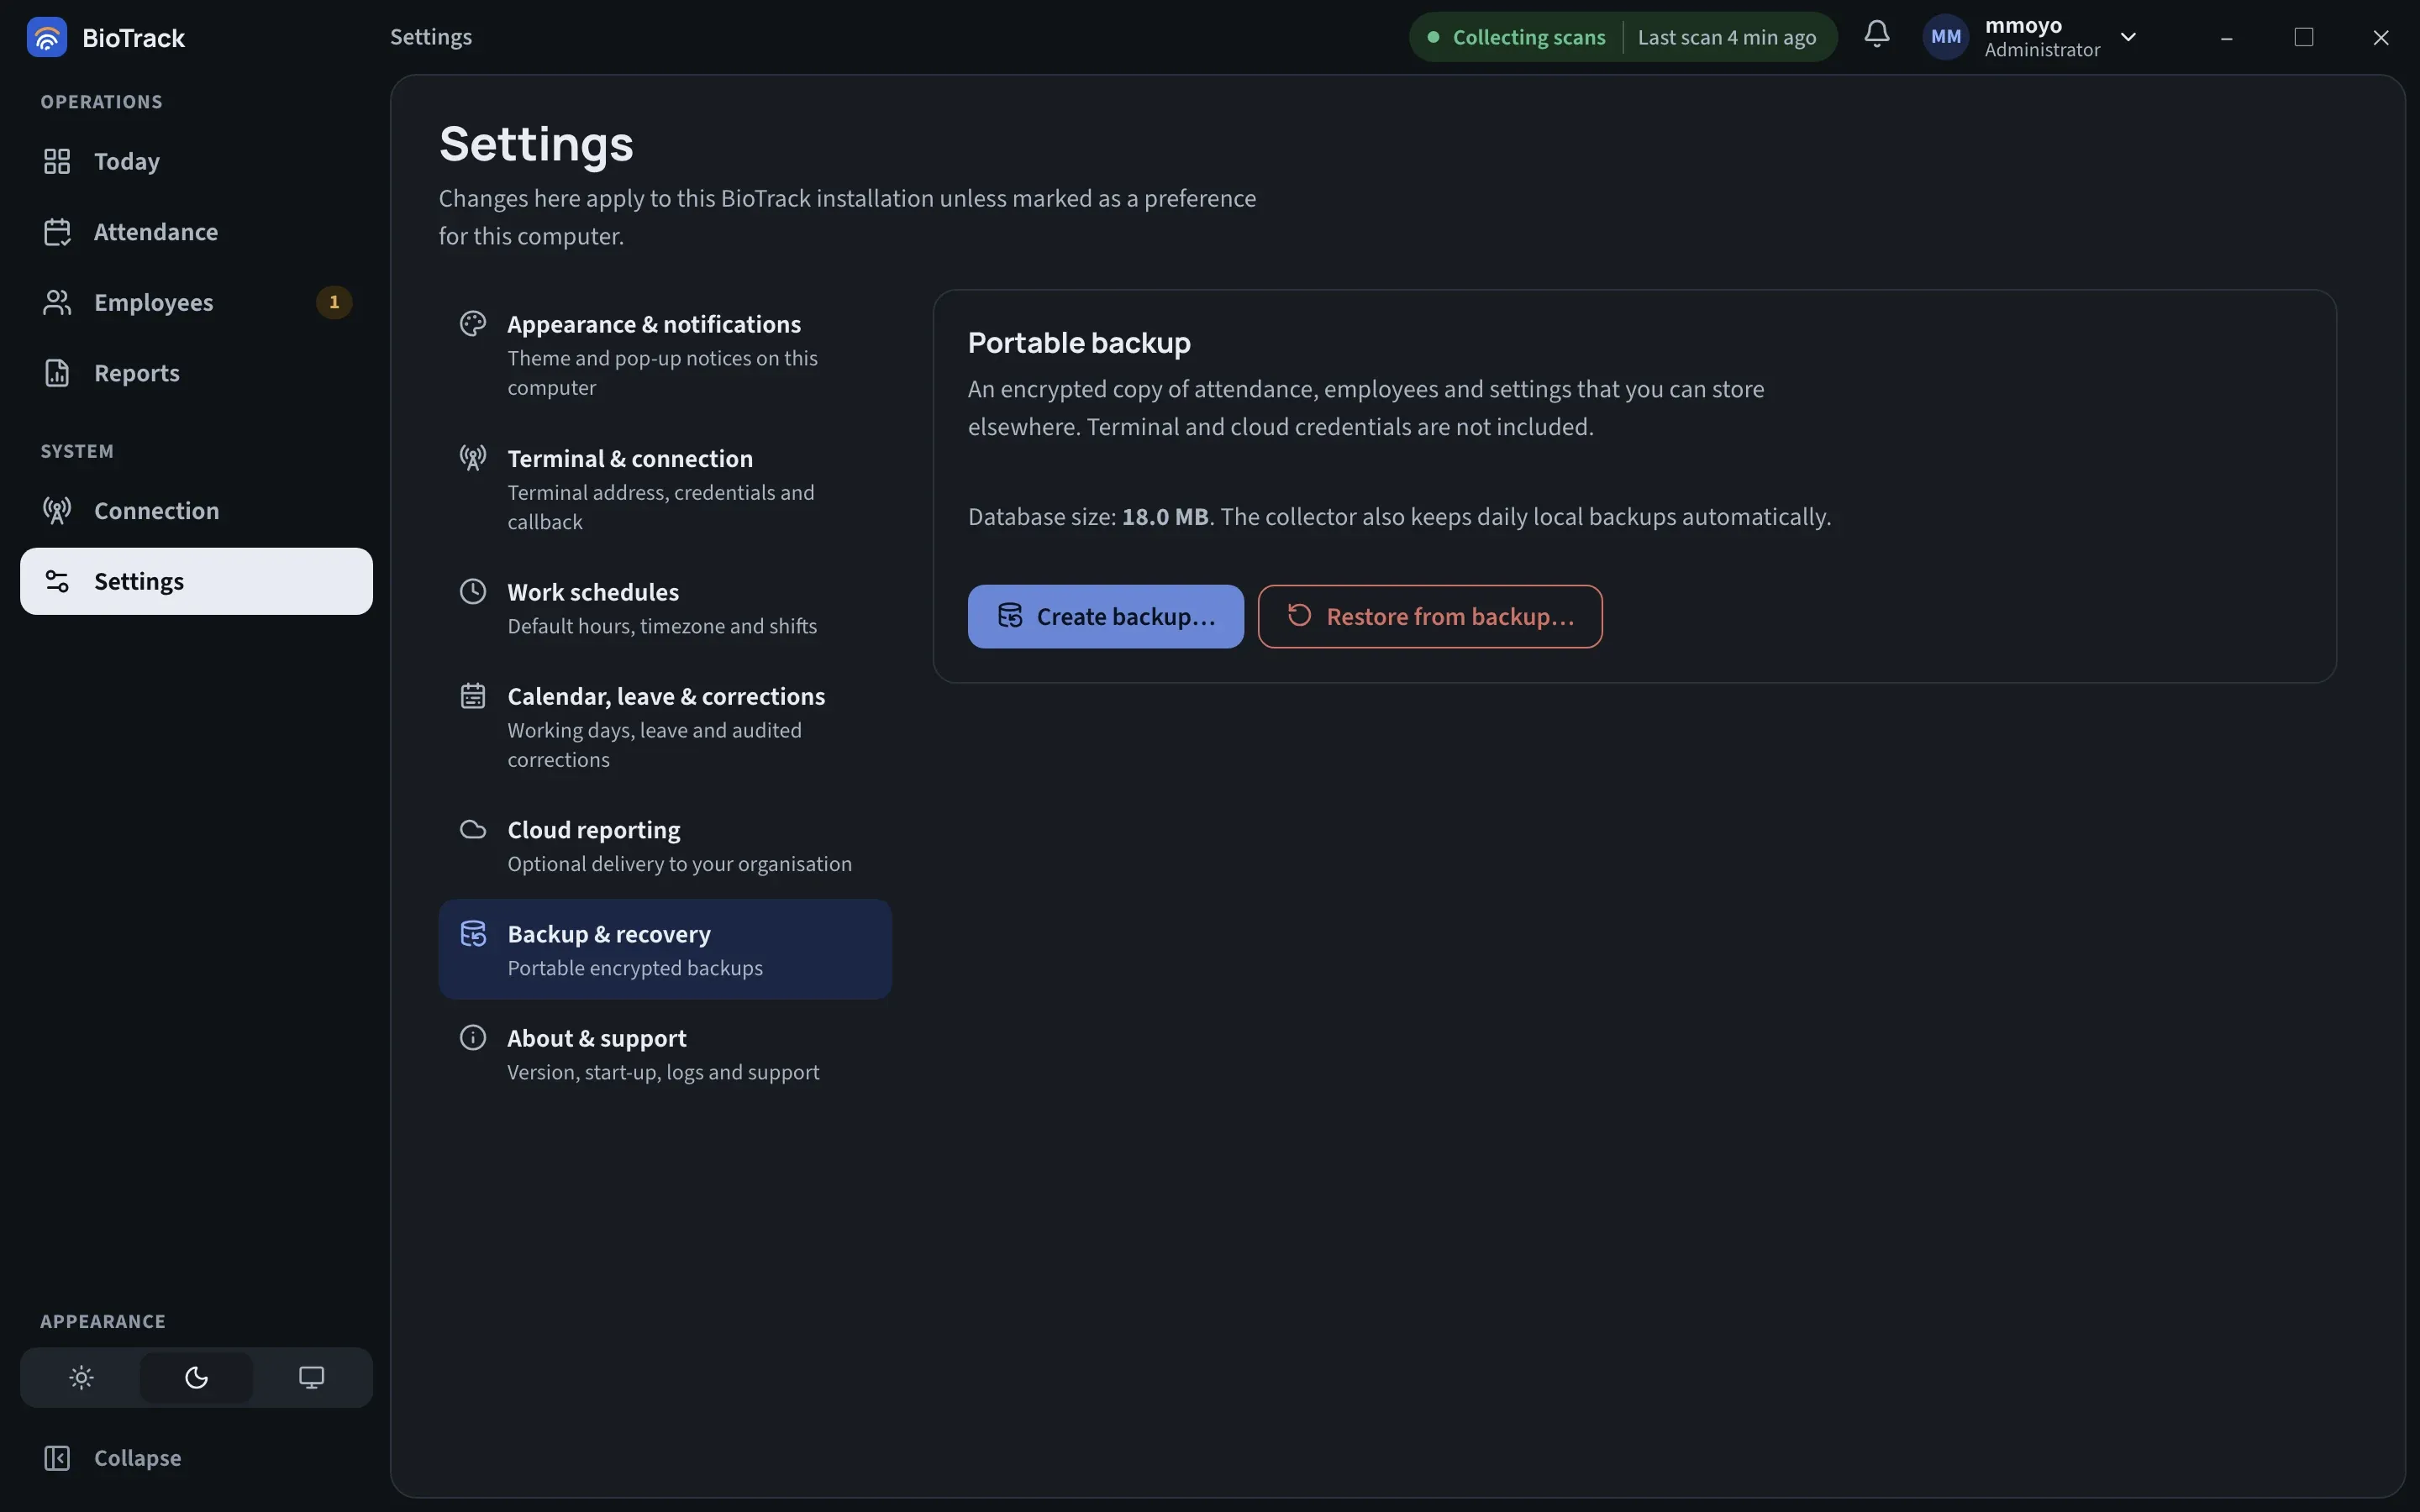The width and height of the screenshot is (2420, 1512).
Task: Click Create backup button
Action: tap(1106, 617)
